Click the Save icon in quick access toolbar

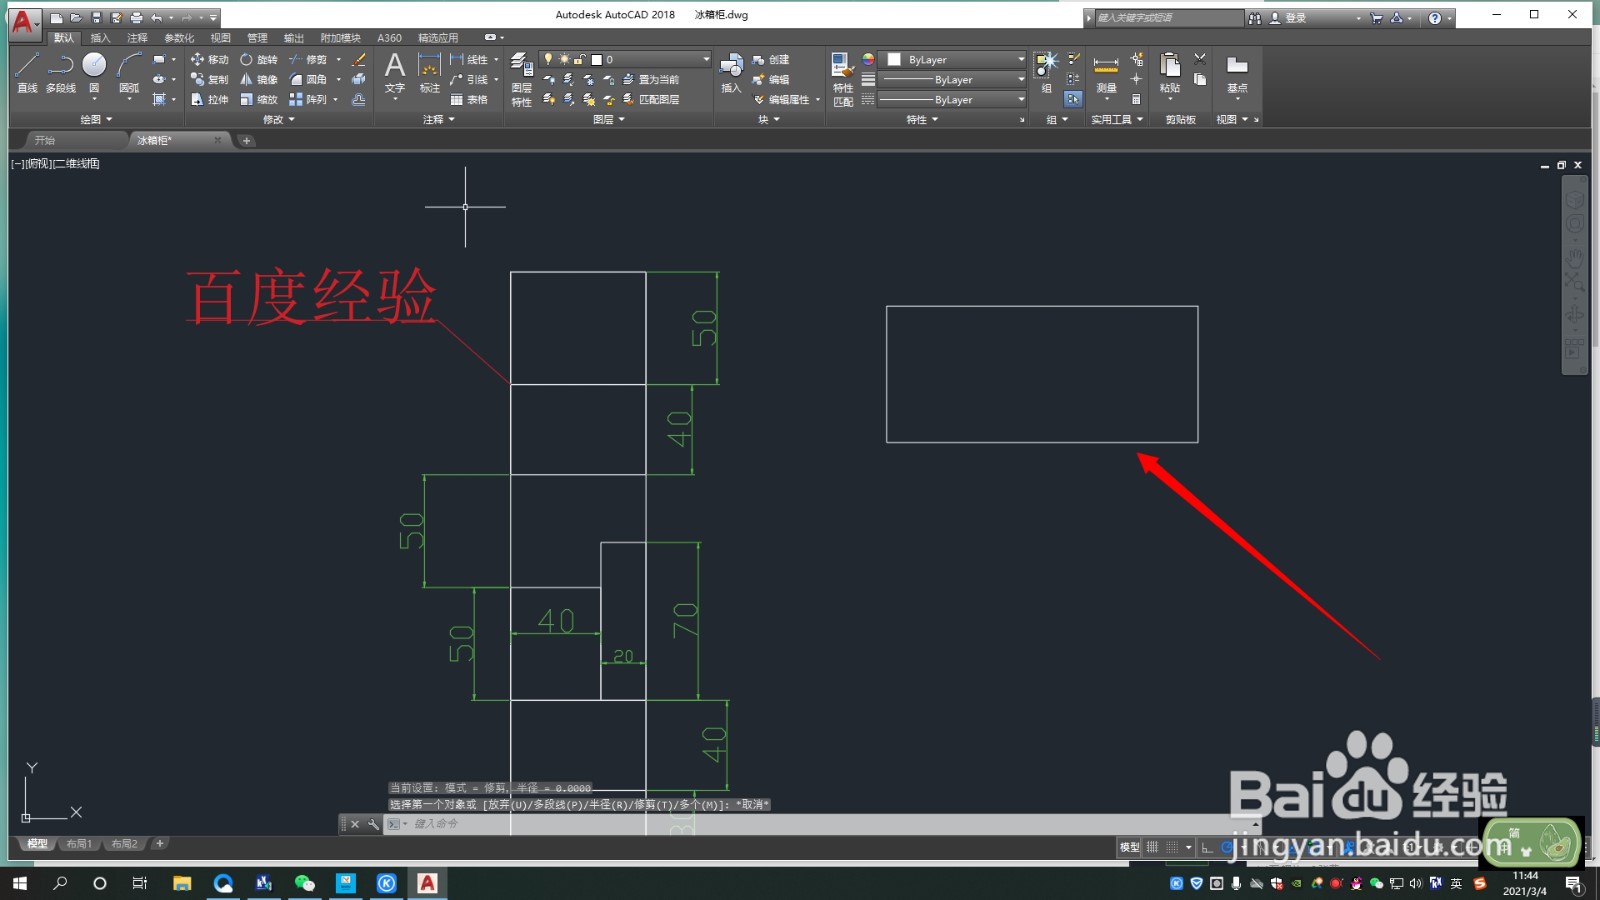pyautogui.click(x=96, y=18)
